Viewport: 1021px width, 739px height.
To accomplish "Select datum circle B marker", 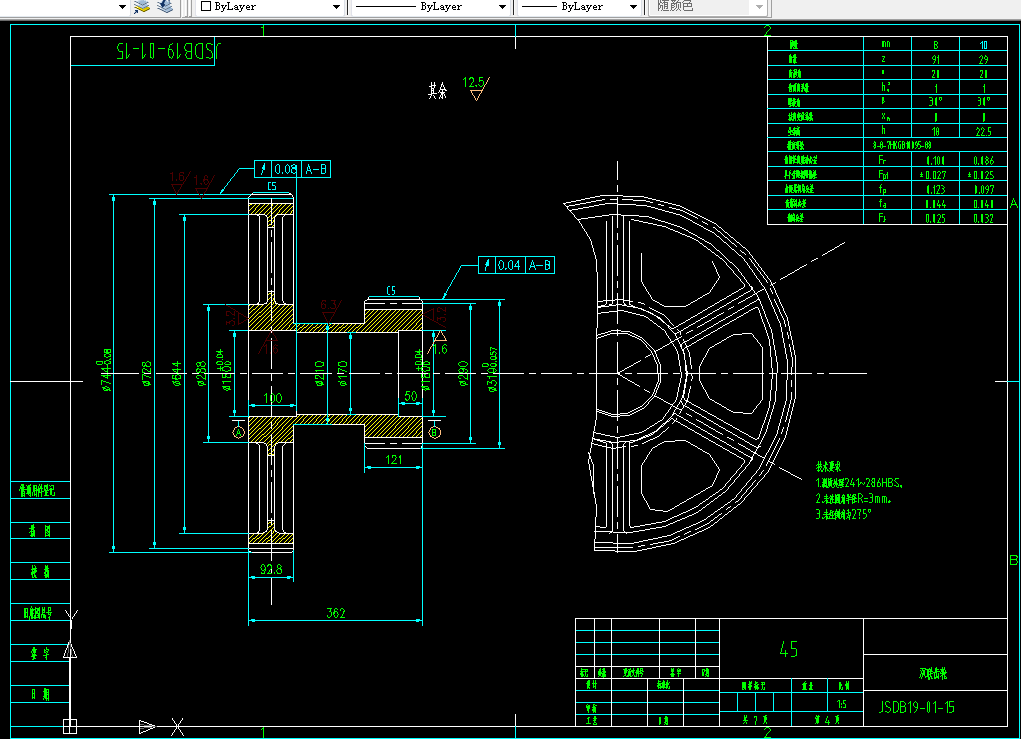I will [435, 432].
